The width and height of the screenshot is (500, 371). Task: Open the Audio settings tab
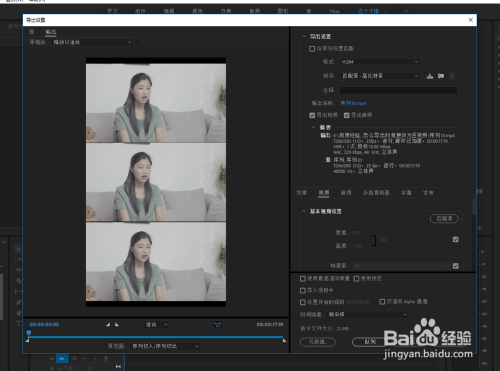pyautogui.click(x=346, y=193)
